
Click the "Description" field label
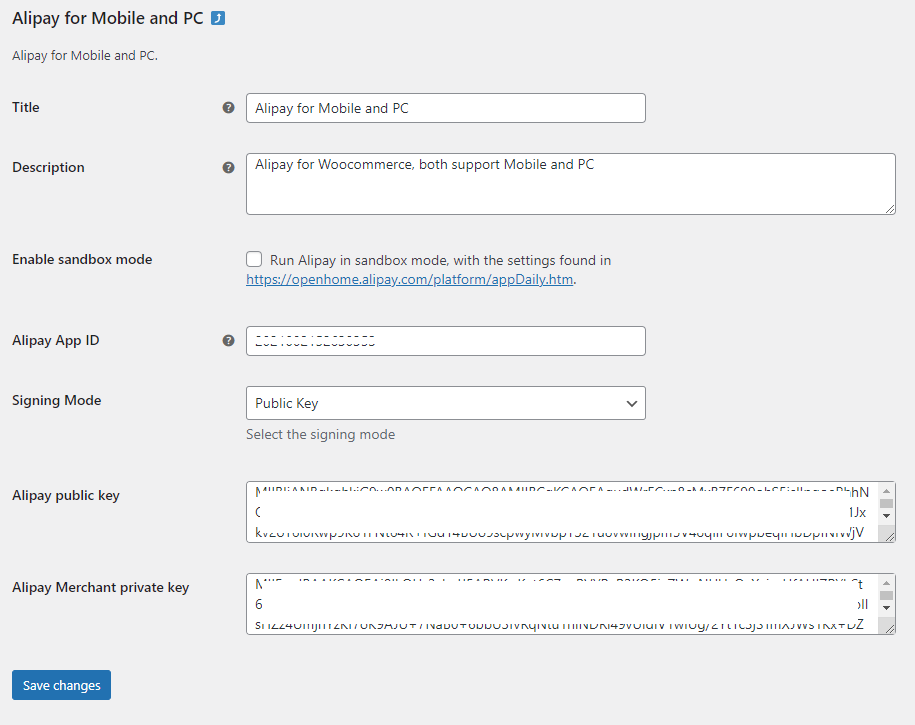[48, 168]
